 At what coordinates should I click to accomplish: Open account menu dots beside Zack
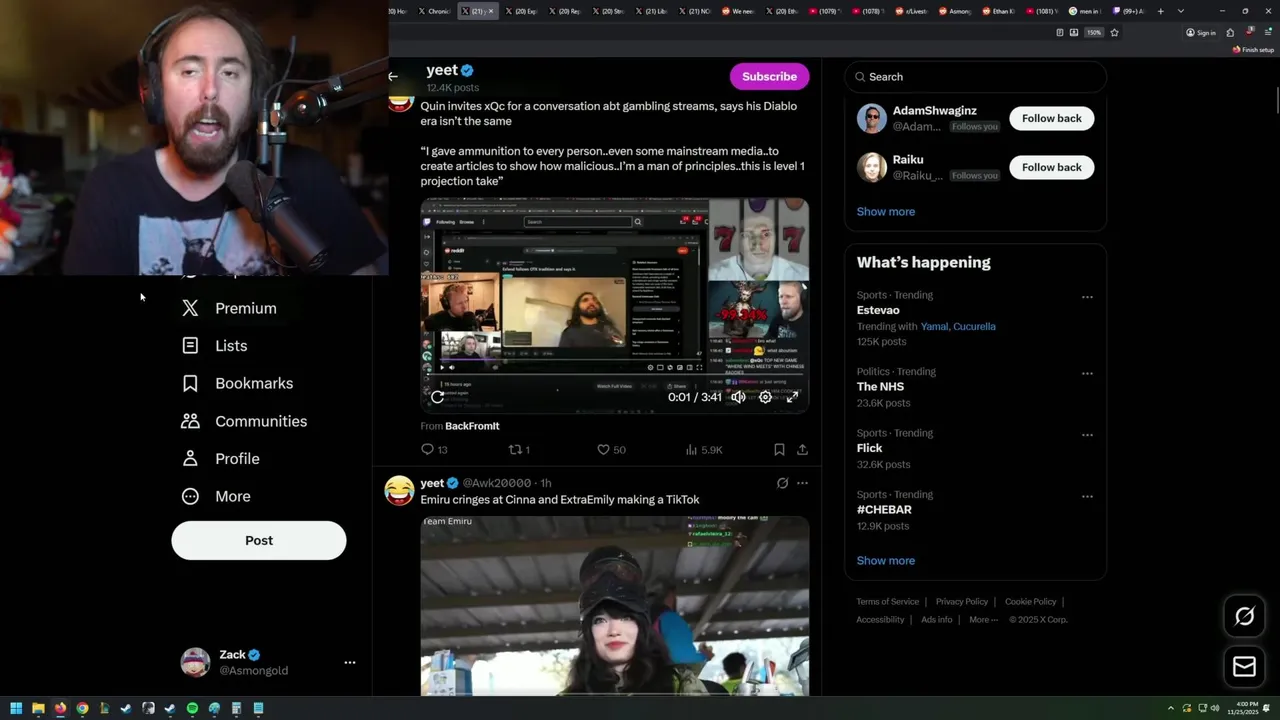(349, 662)
